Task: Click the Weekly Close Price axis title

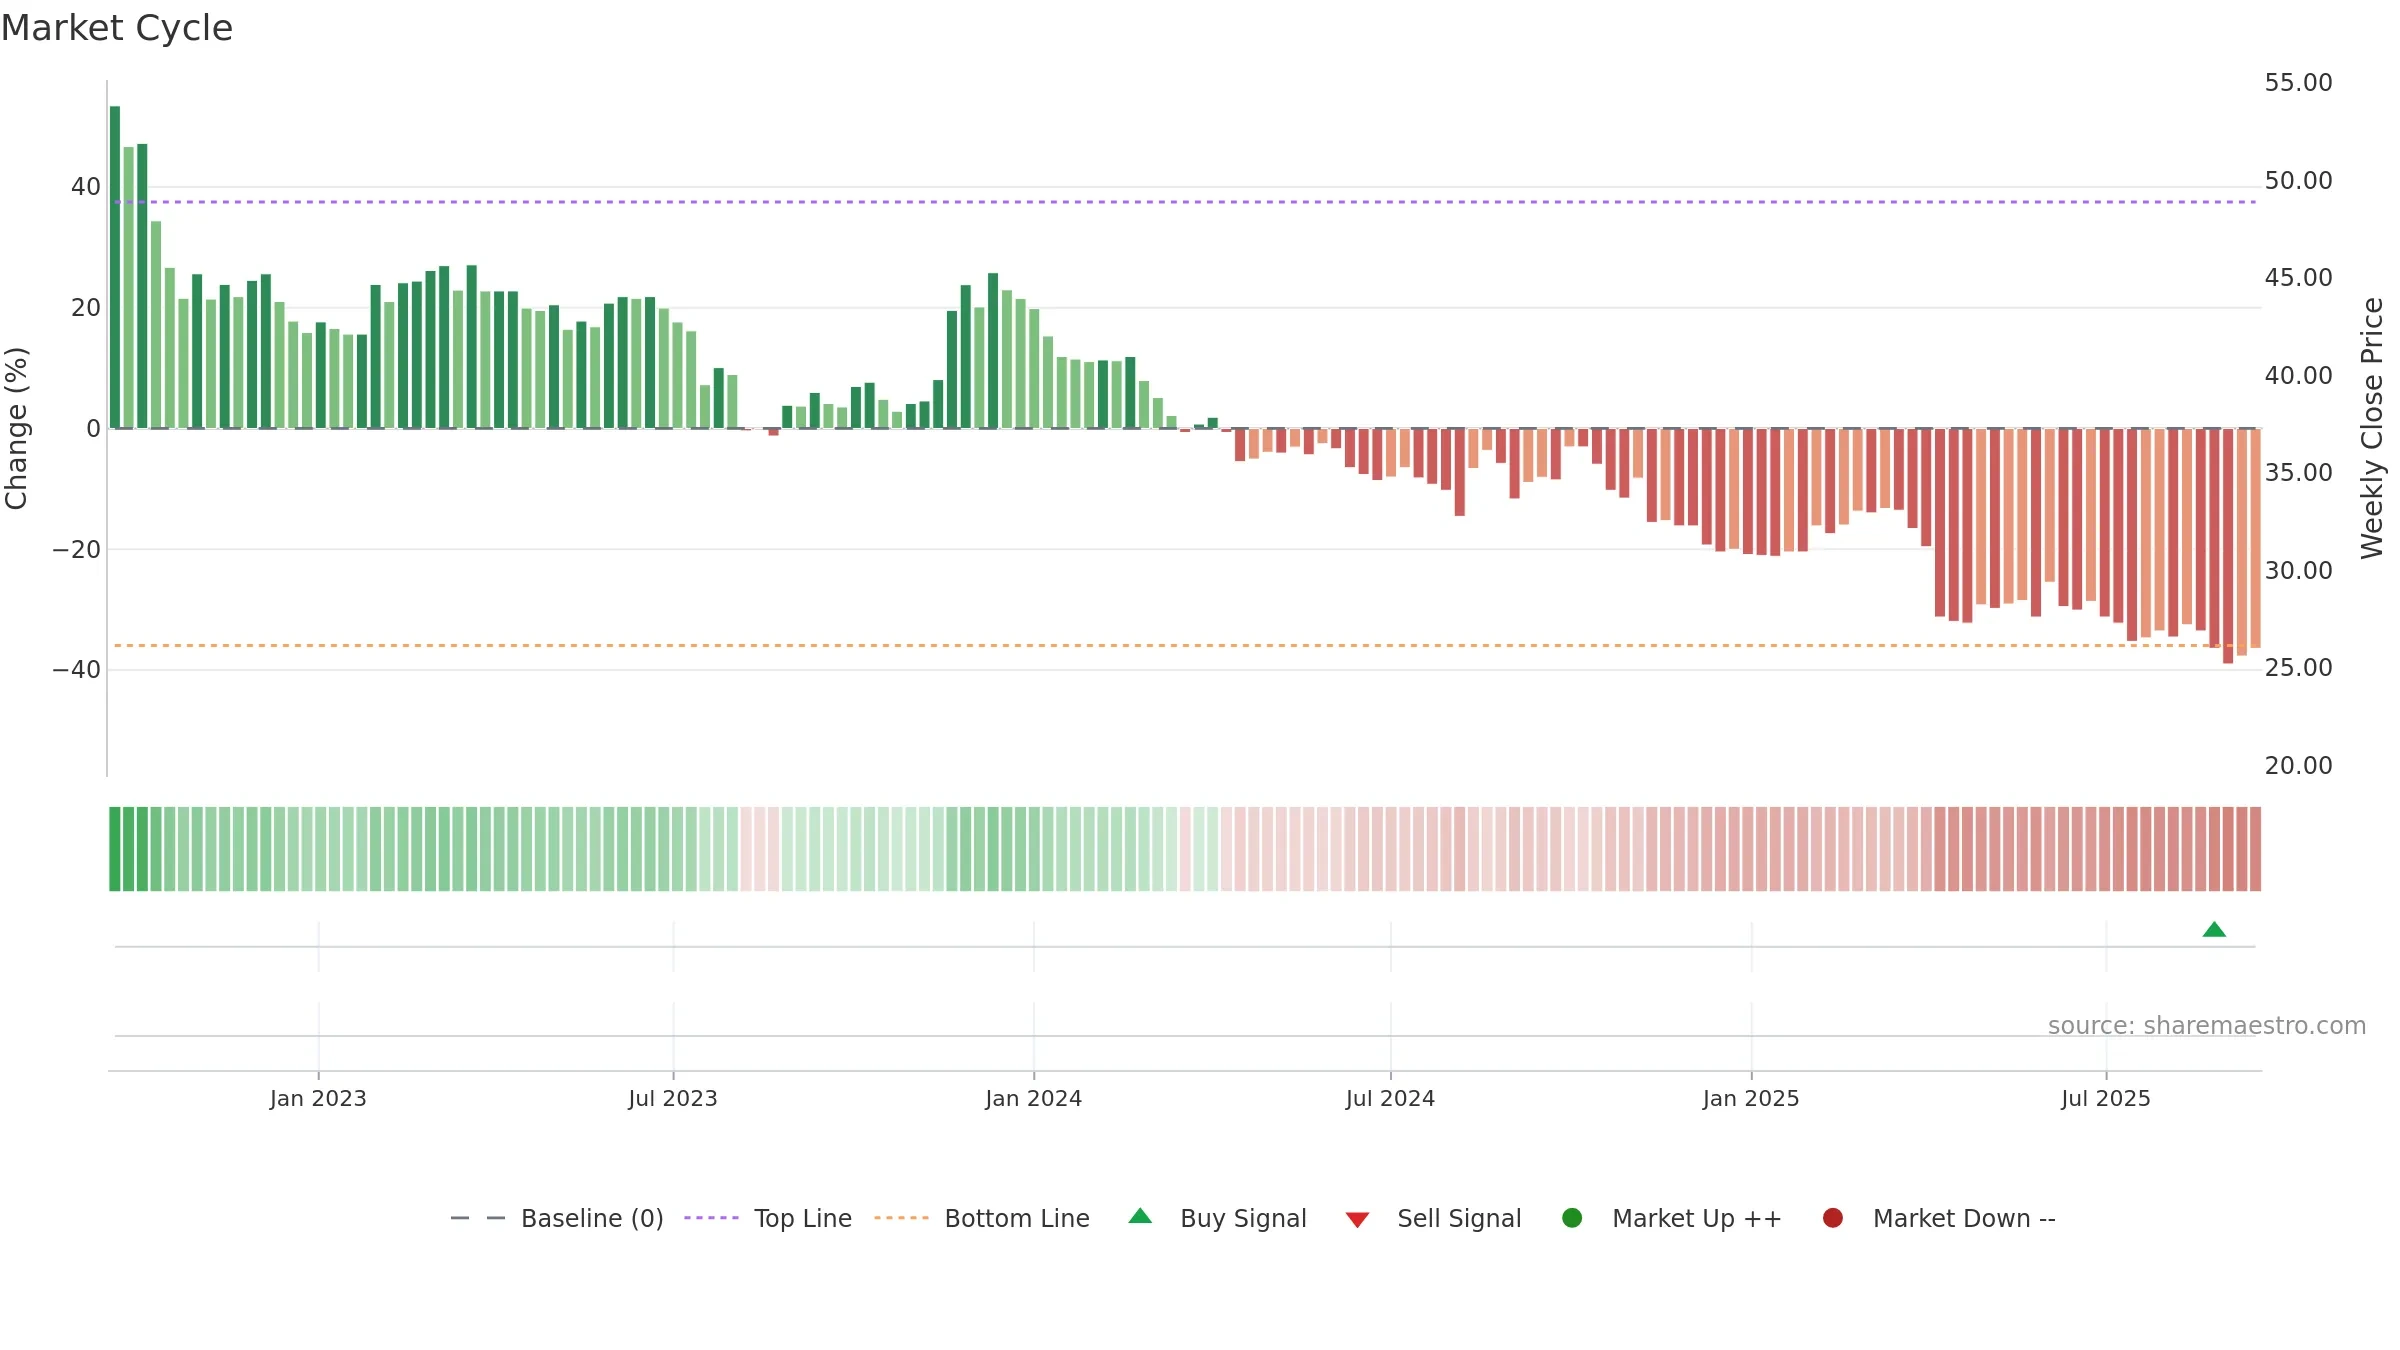Action: [x=2372, y=428]
